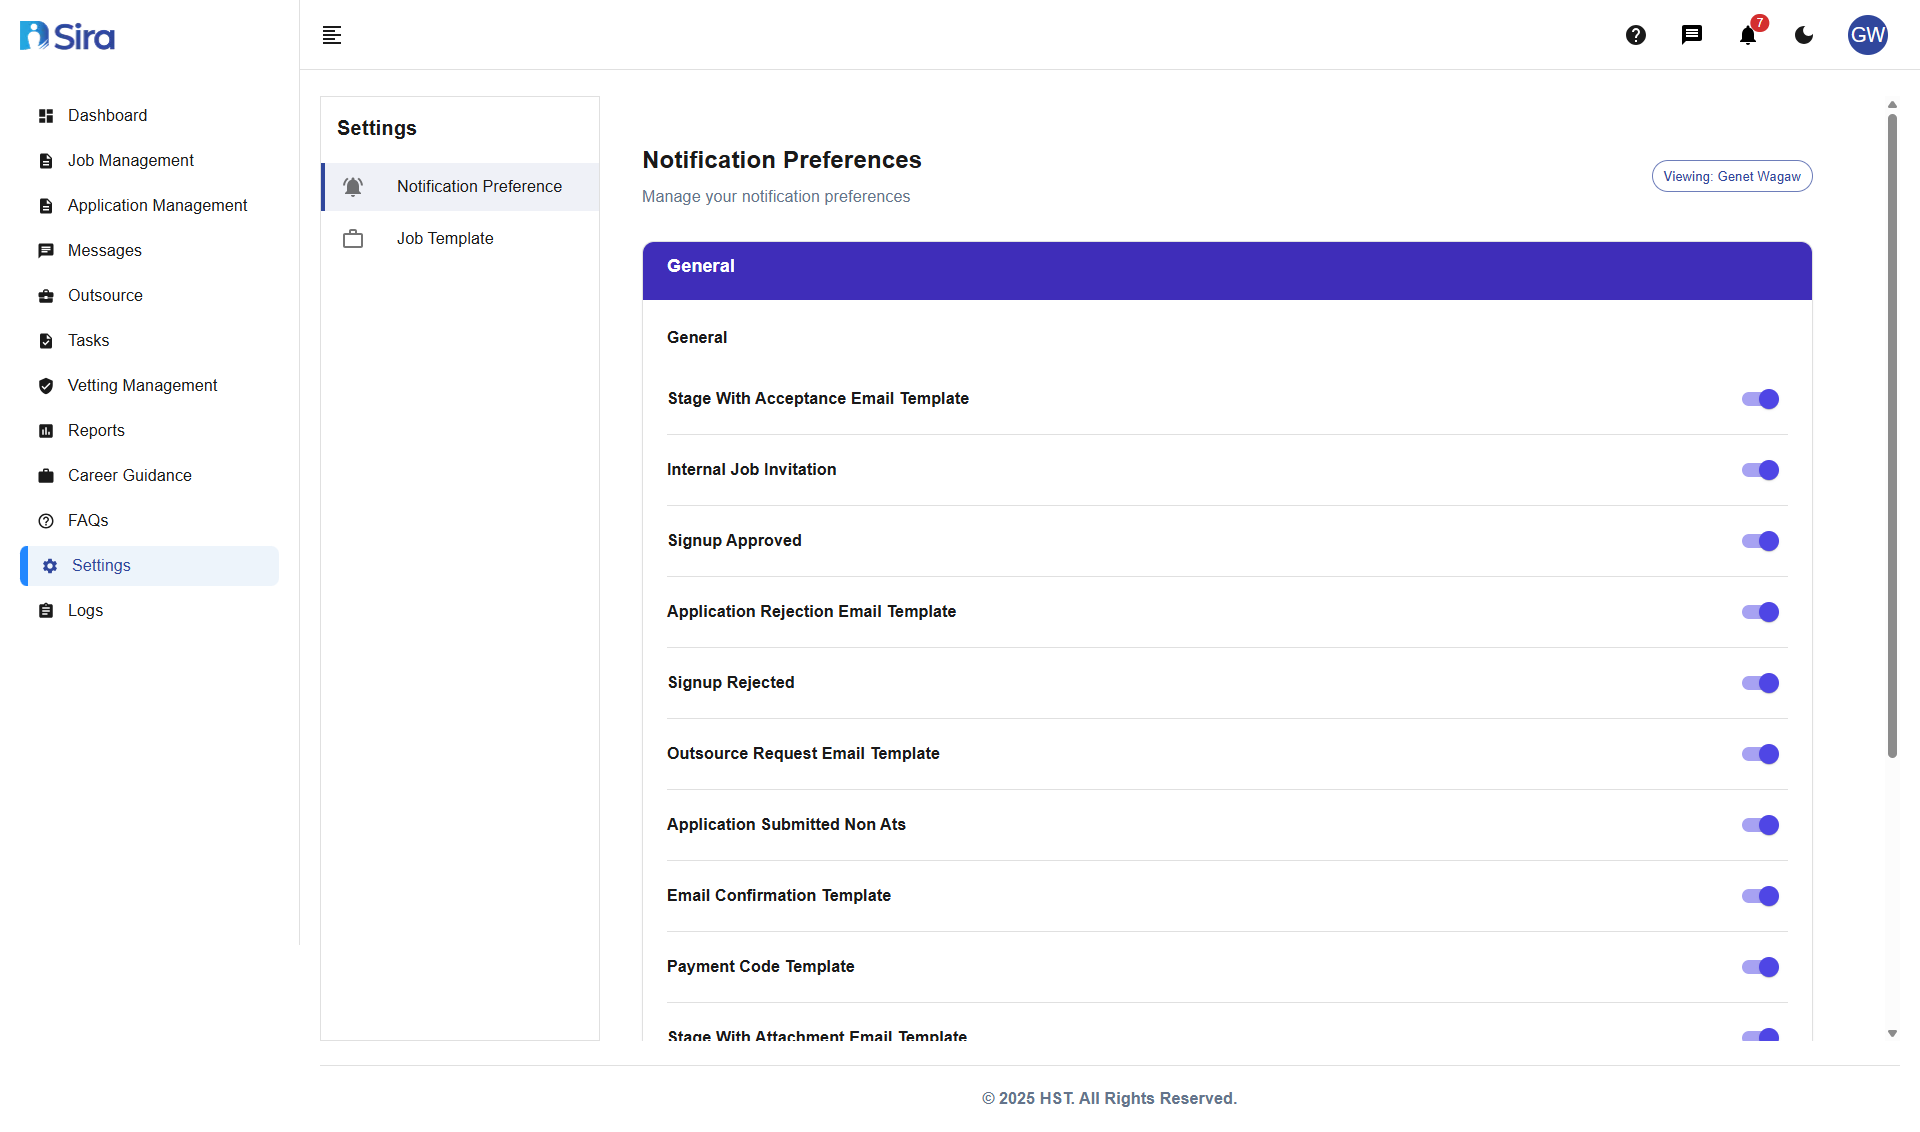Click the Sira logo
This screenshot has height=1132, width=1920.
(x=68, y=36)
